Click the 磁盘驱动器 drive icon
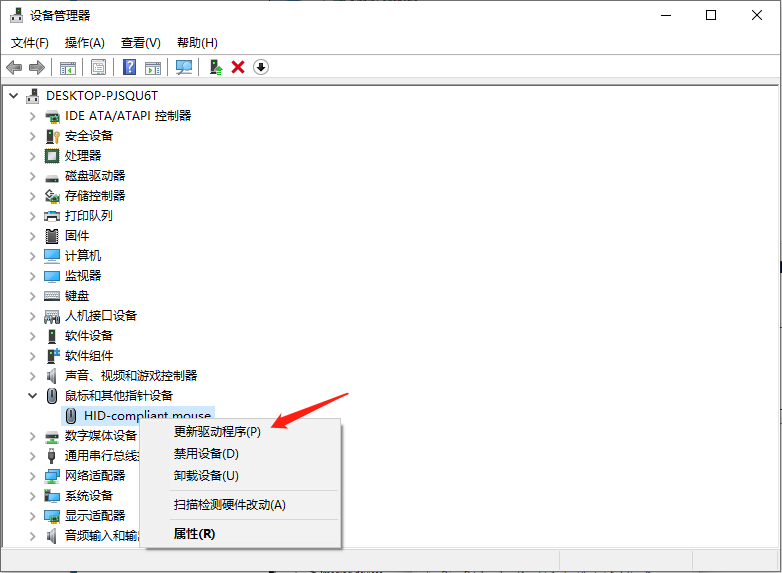This screenshot has height=573, width=782. 52,178
